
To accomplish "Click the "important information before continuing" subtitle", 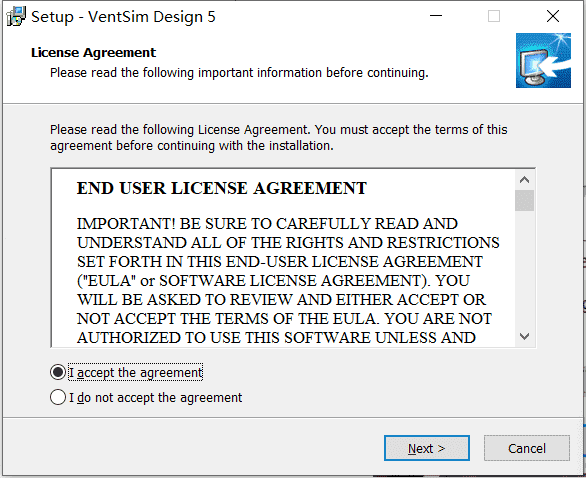I will click(313, 73).
